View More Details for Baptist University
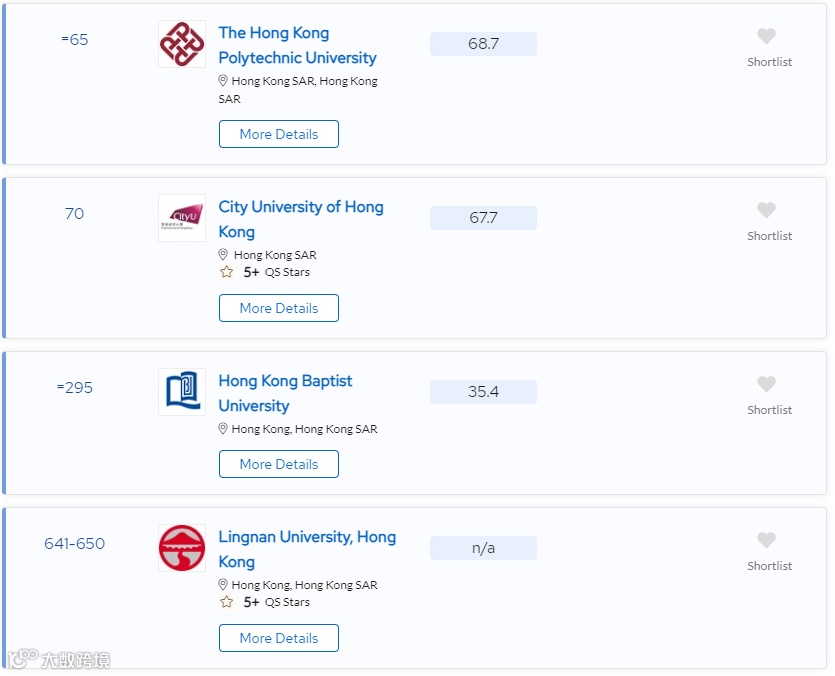This screenshot has width=835, height=676. click(x=279, y=465)
